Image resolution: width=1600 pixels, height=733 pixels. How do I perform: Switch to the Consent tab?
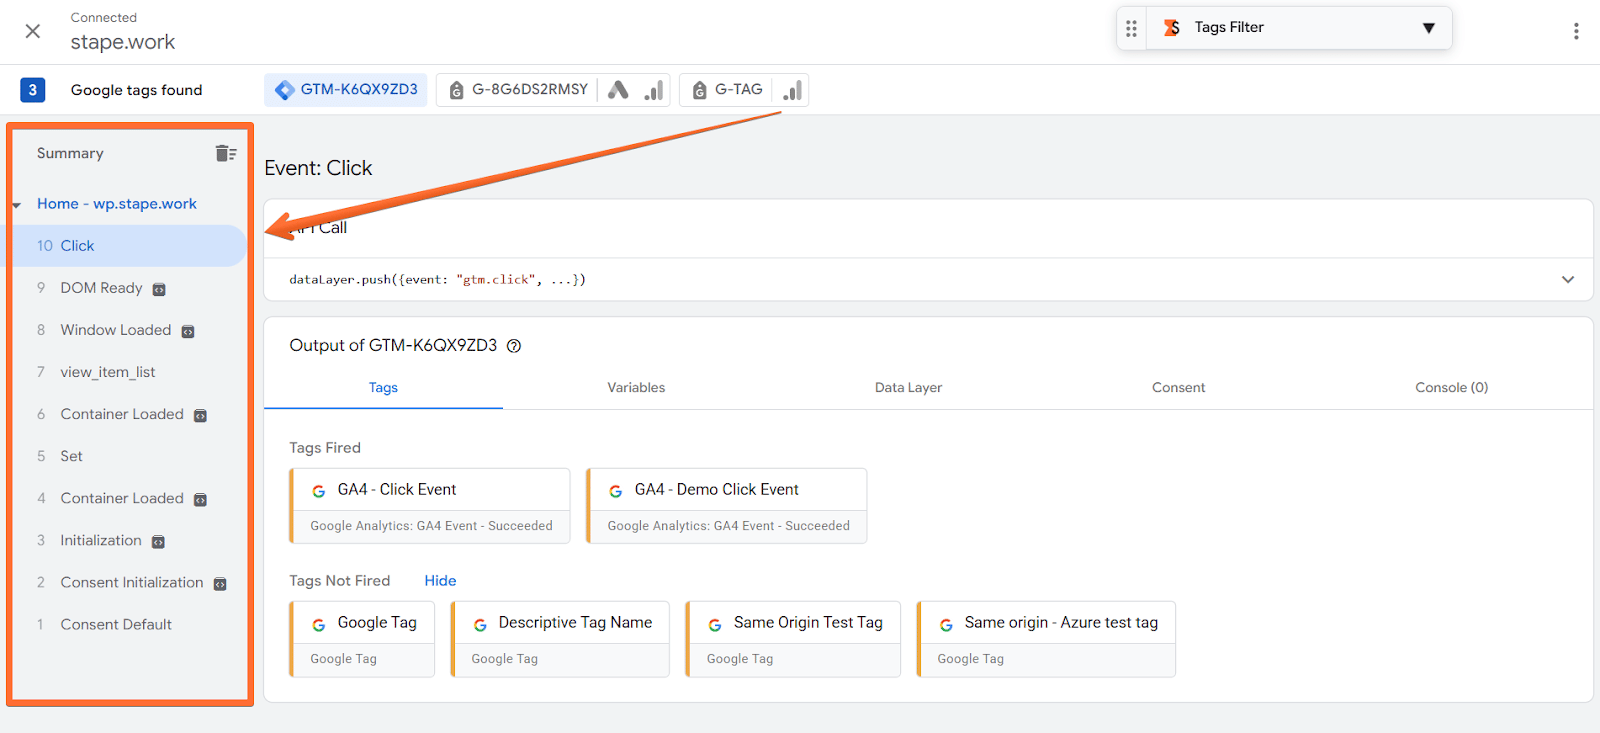click(1178, 388)
